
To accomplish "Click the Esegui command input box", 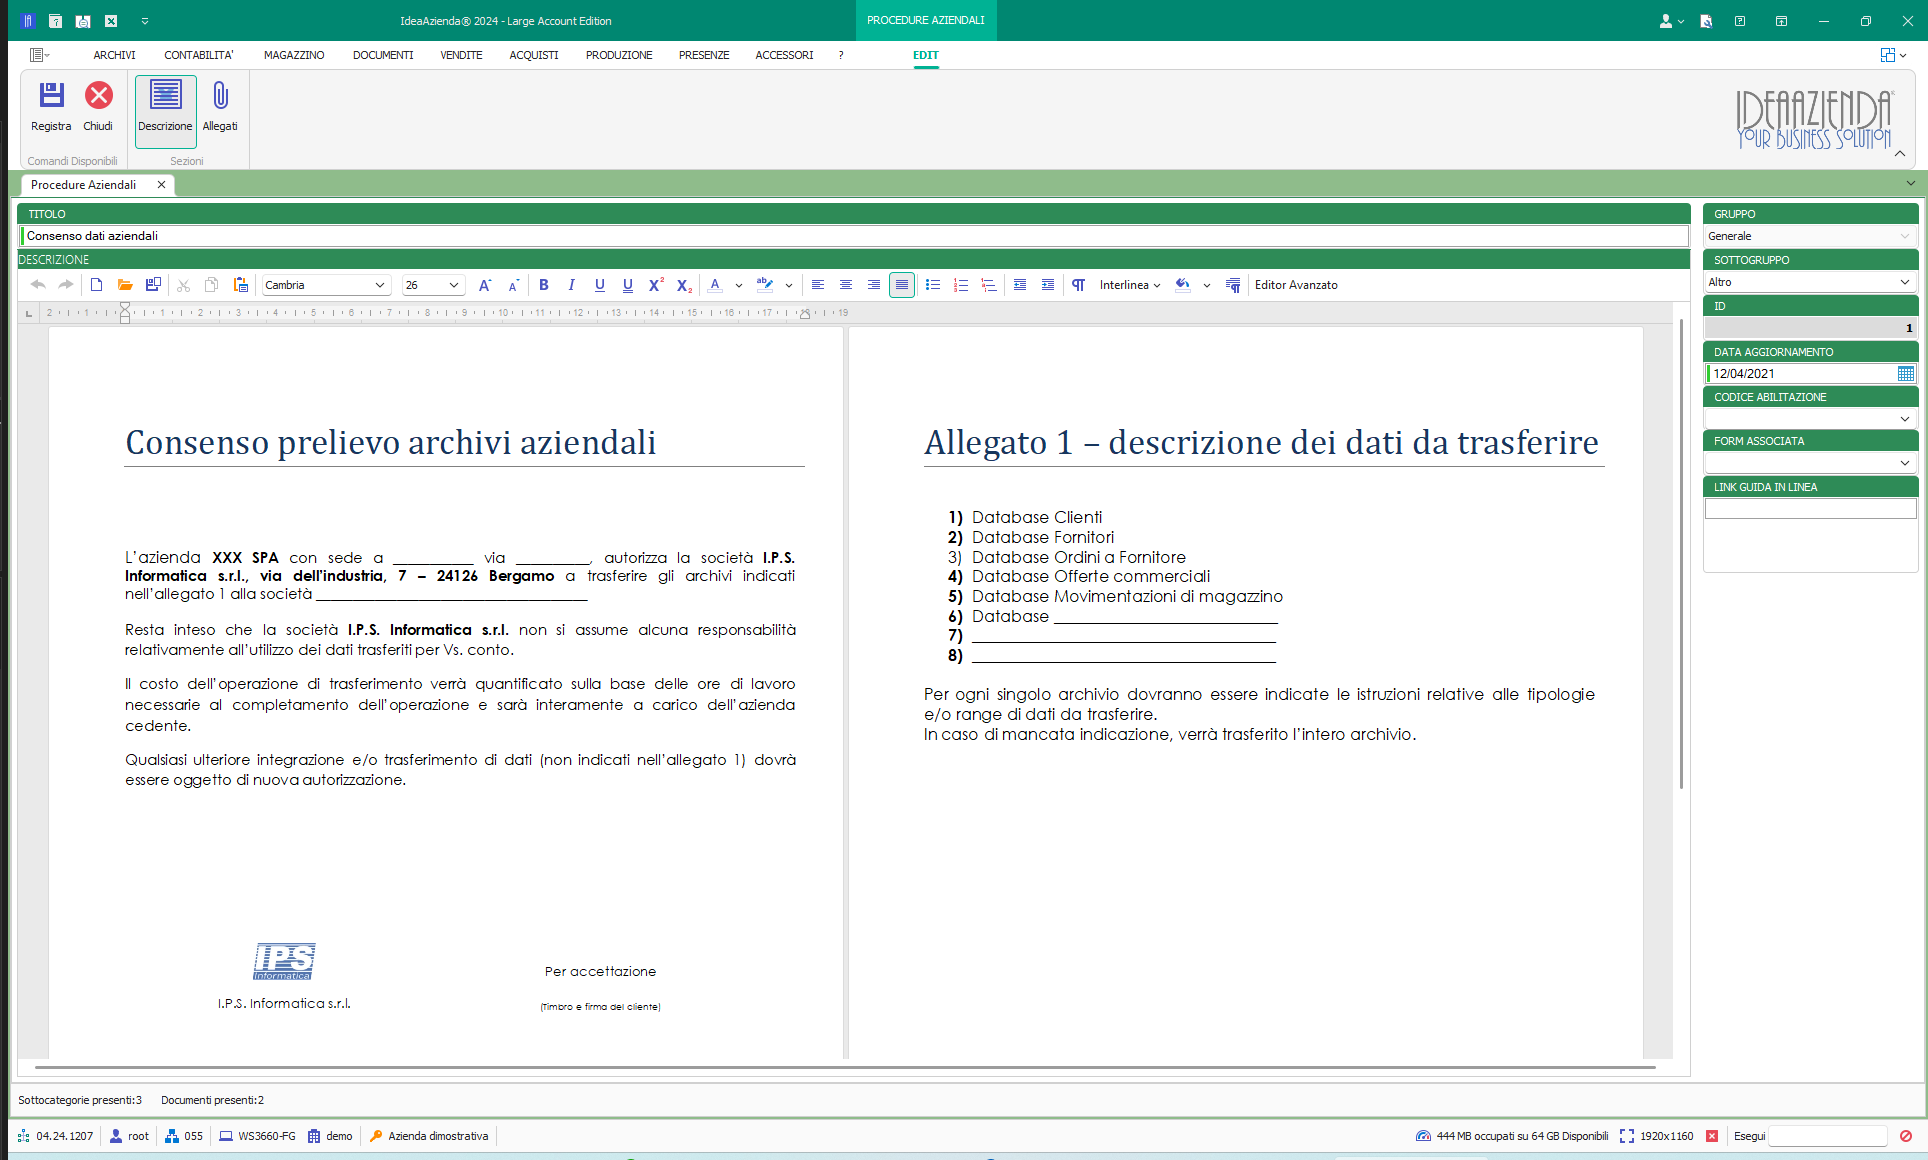I will (x=1827, y=1136).
